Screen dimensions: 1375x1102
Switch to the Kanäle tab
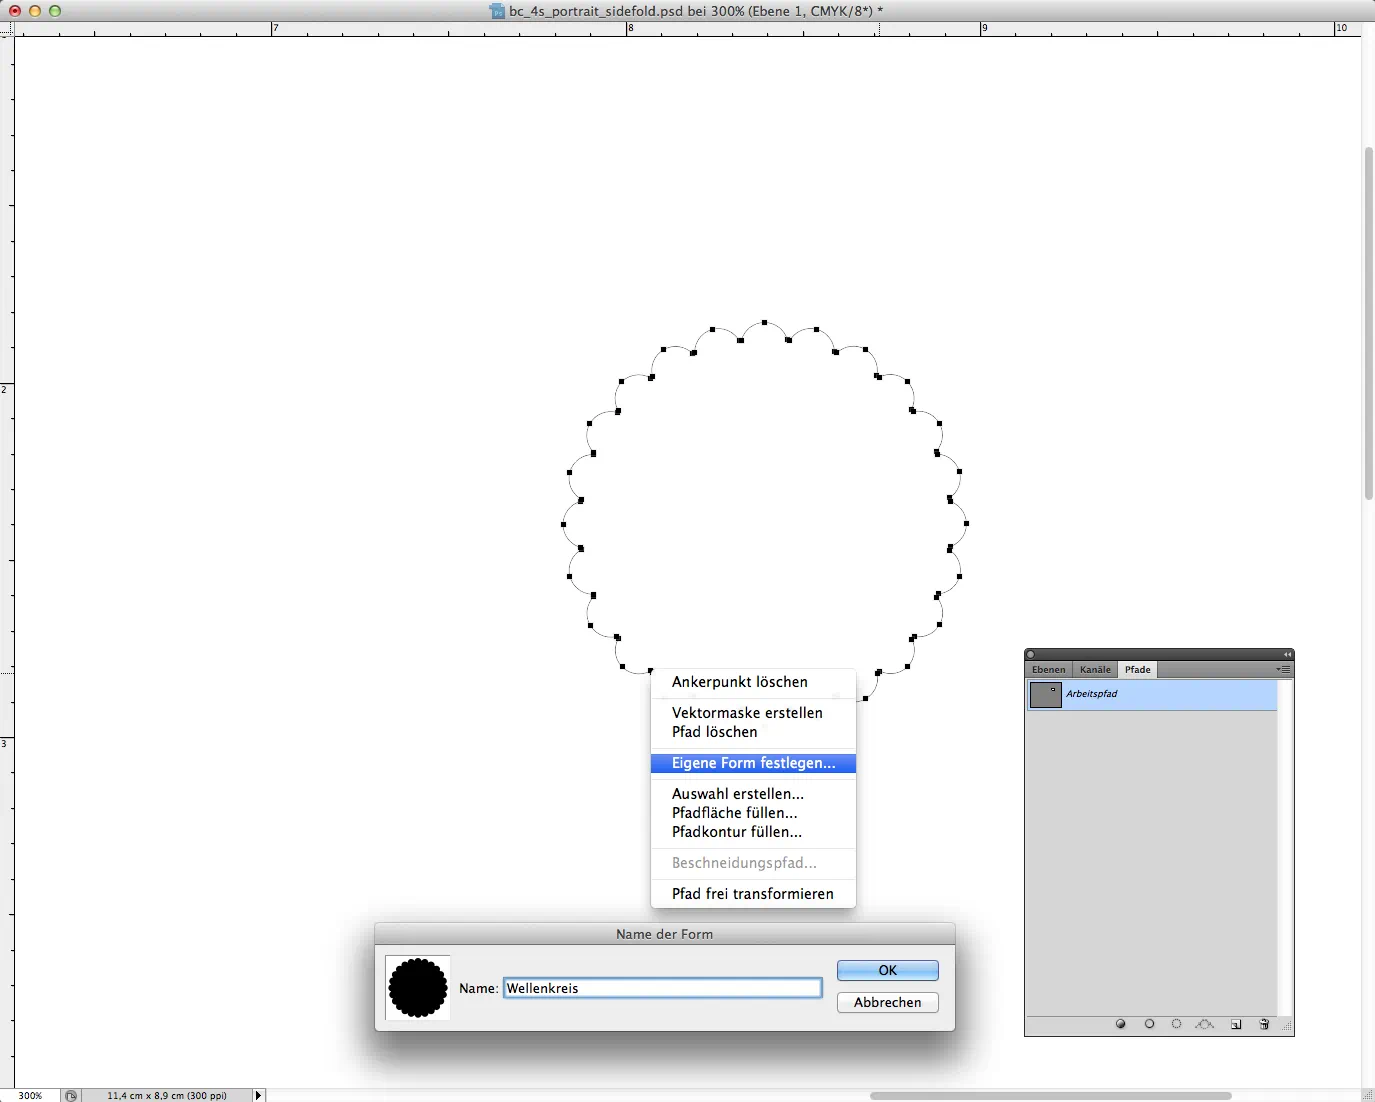click(1095, 670)
